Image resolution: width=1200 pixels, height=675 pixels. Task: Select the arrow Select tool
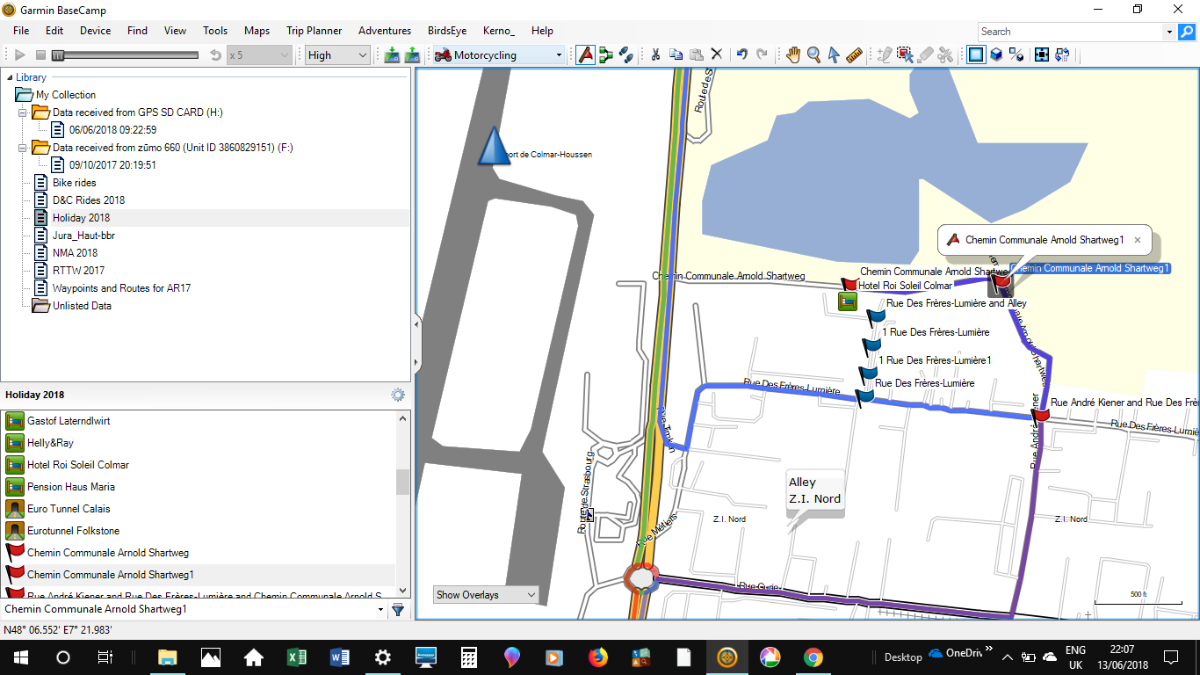pyautogui.click(x=834, y=55)
